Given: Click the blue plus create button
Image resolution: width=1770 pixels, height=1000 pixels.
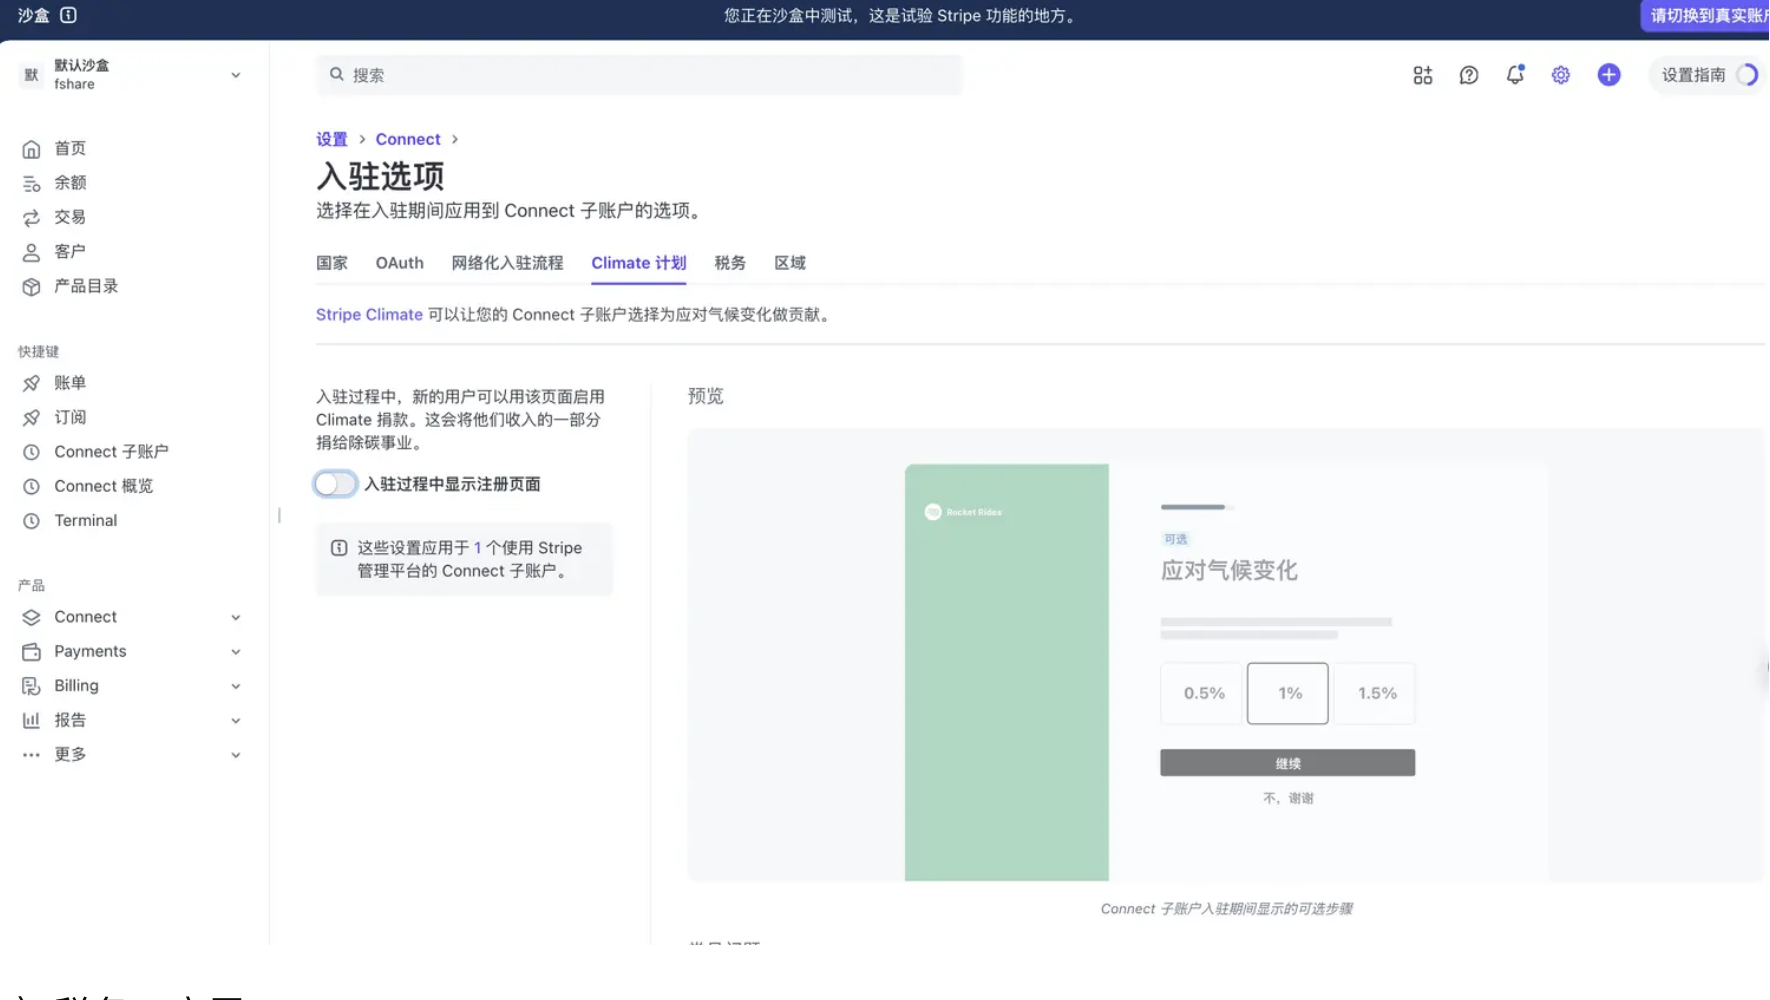Looking at the screenshot, I should [x=1609, y=75].
